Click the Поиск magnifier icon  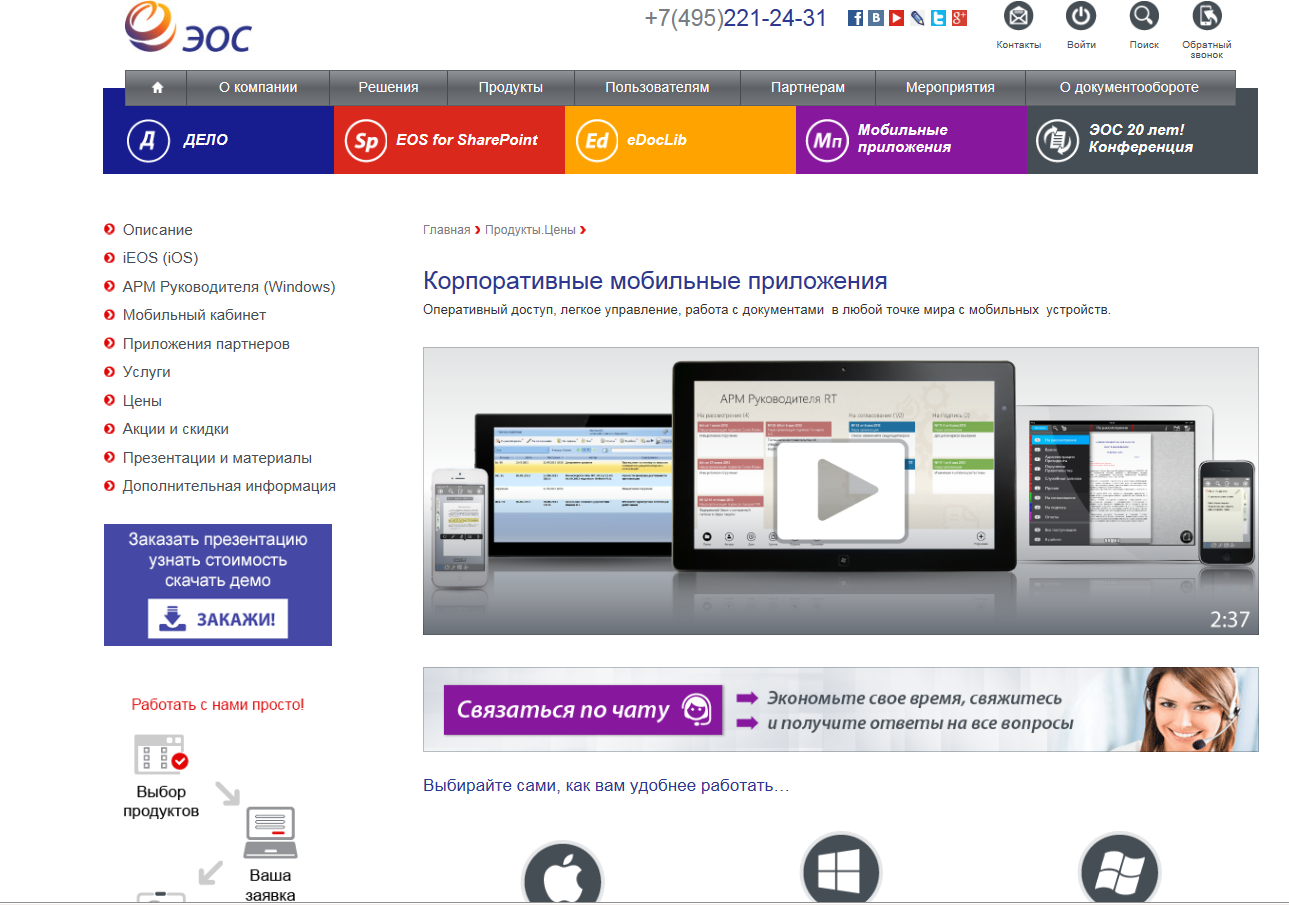[1144, 16]
